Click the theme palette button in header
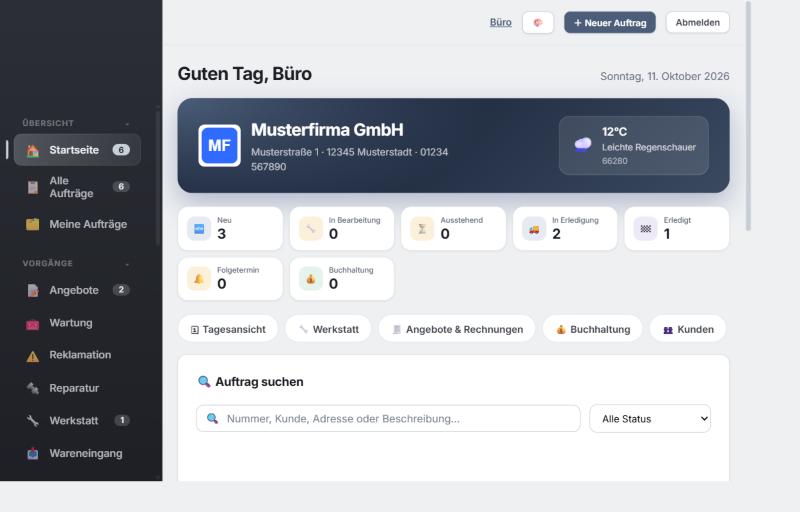800x512 pixels. tap(538, 22)
